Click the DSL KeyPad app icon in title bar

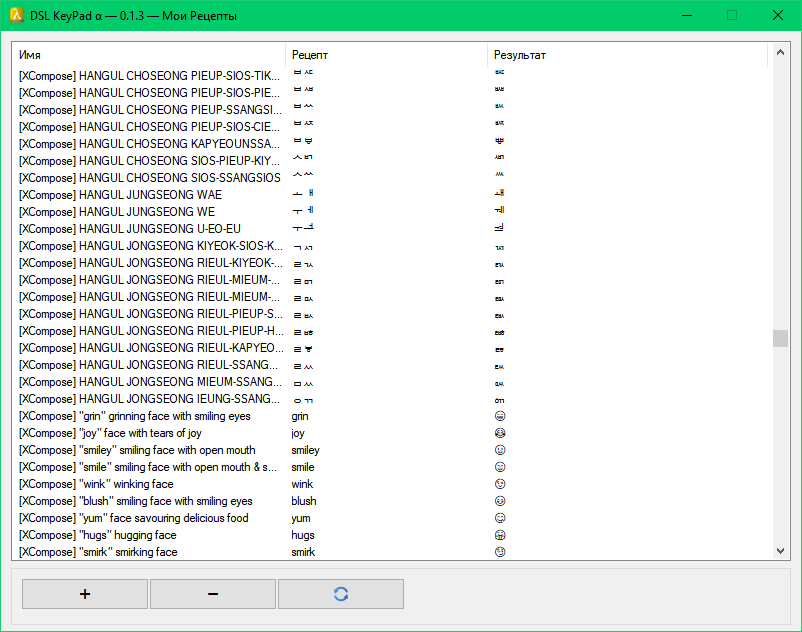(x=16, y=15)
